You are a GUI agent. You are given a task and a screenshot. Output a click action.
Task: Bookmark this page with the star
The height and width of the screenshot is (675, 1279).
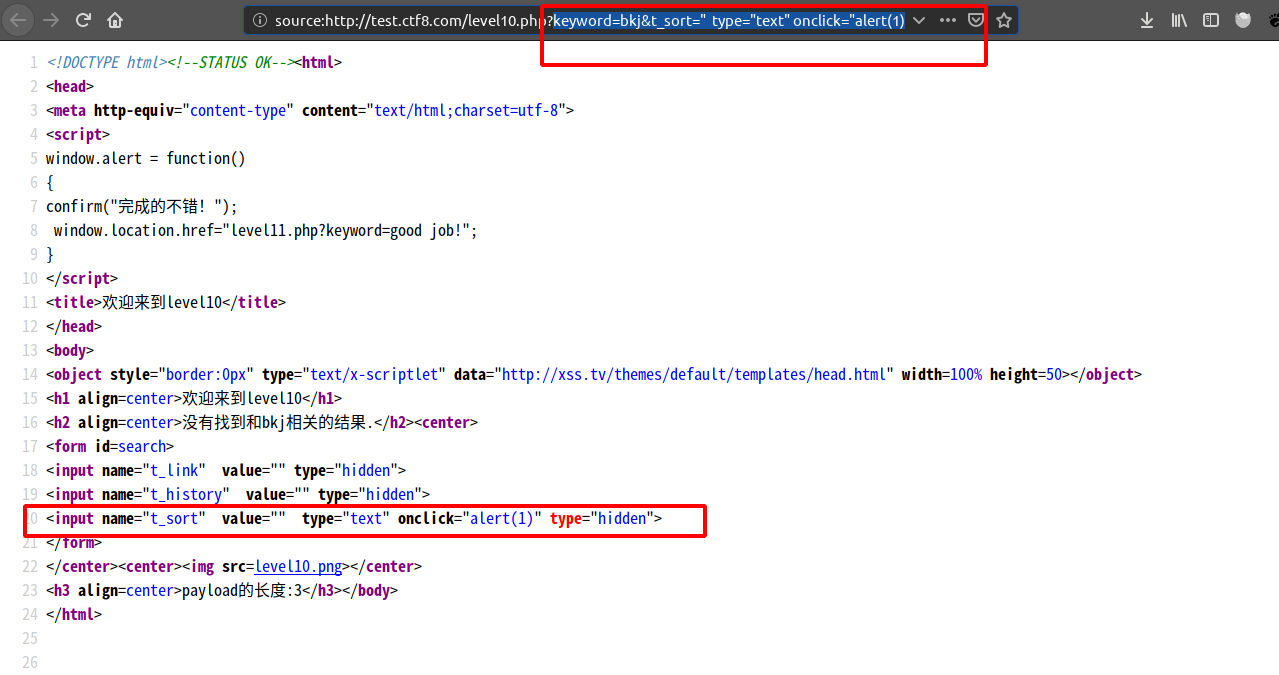coord(1004,20)
